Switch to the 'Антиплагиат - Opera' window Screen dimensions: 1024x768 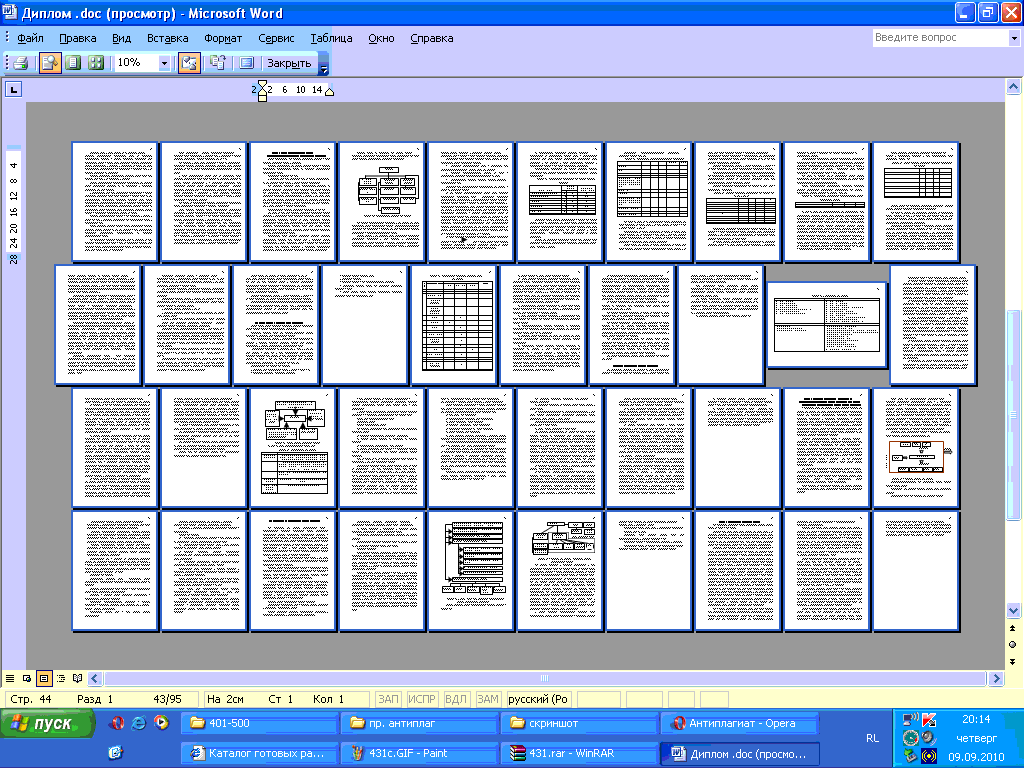tap(739, 724)
